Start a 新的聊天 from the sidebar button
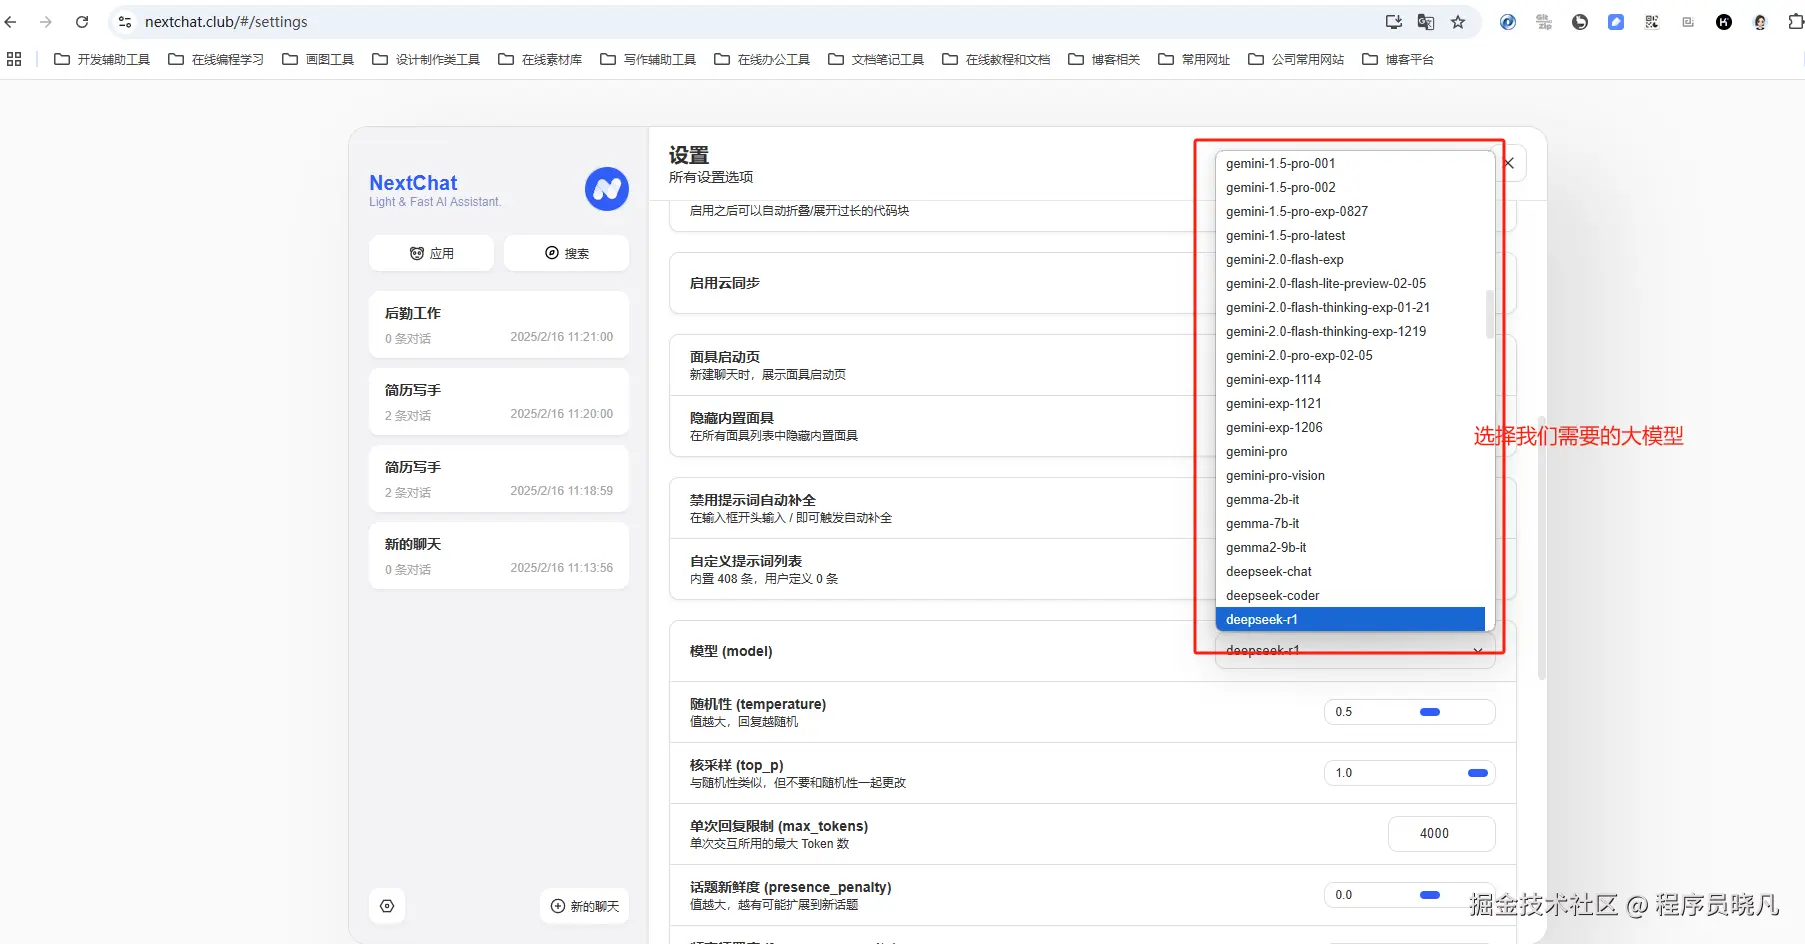This screenshot has height=944, width=1805. 585,906
